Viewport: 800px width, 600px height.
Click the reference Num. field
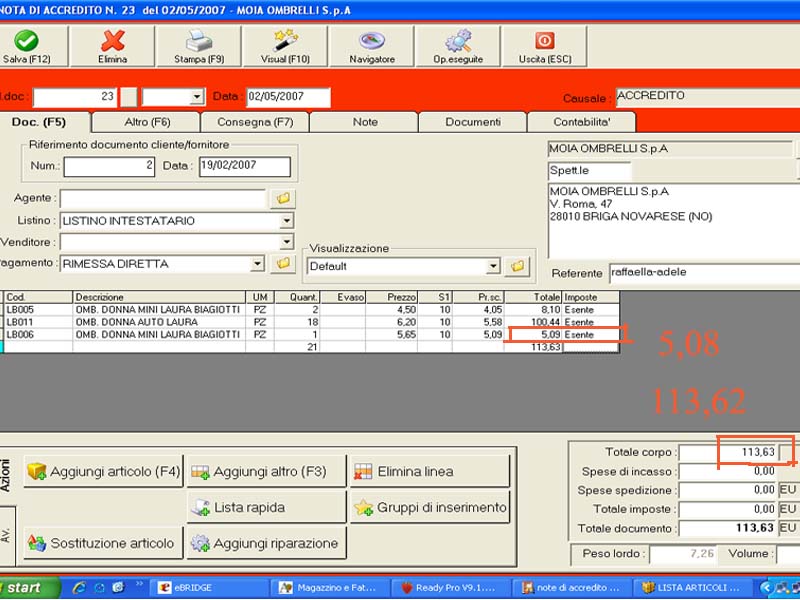[109, 166]
